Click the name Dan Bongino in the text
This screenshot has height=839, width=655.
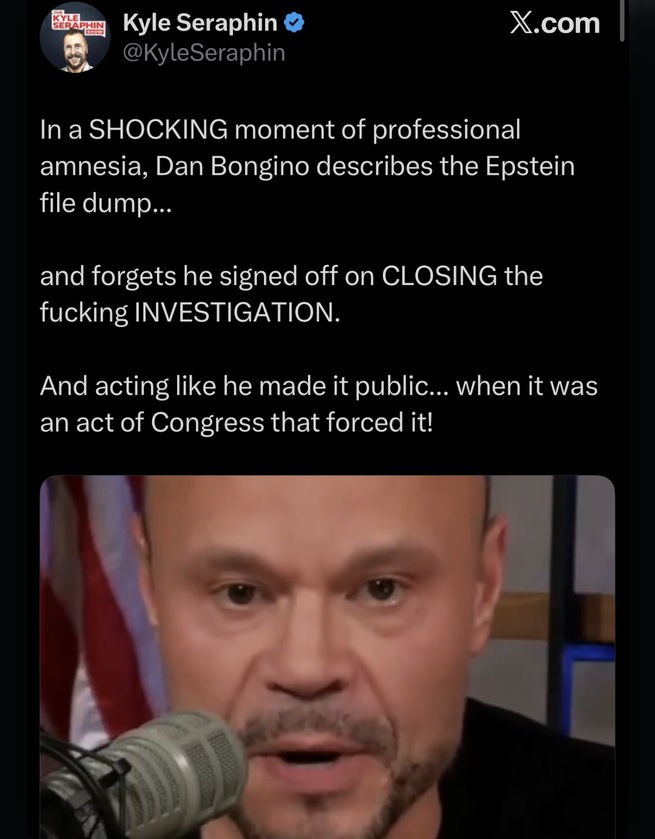[232, 166]
